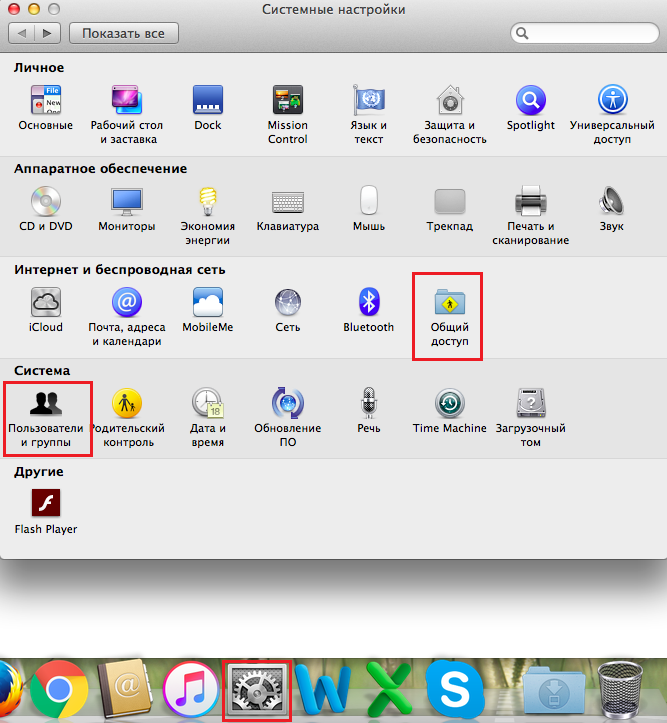Click the search field in toolbar
Image resolution: width=667 pixels, height=723 pixels.
[x=584, y=33]
